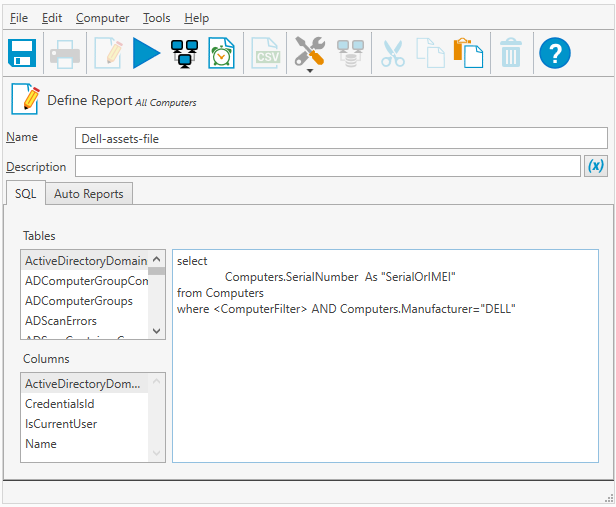Viewport: 616px width, 507px height.
Task: Select CredentialsId in Columns list
Action: point(85,404)
